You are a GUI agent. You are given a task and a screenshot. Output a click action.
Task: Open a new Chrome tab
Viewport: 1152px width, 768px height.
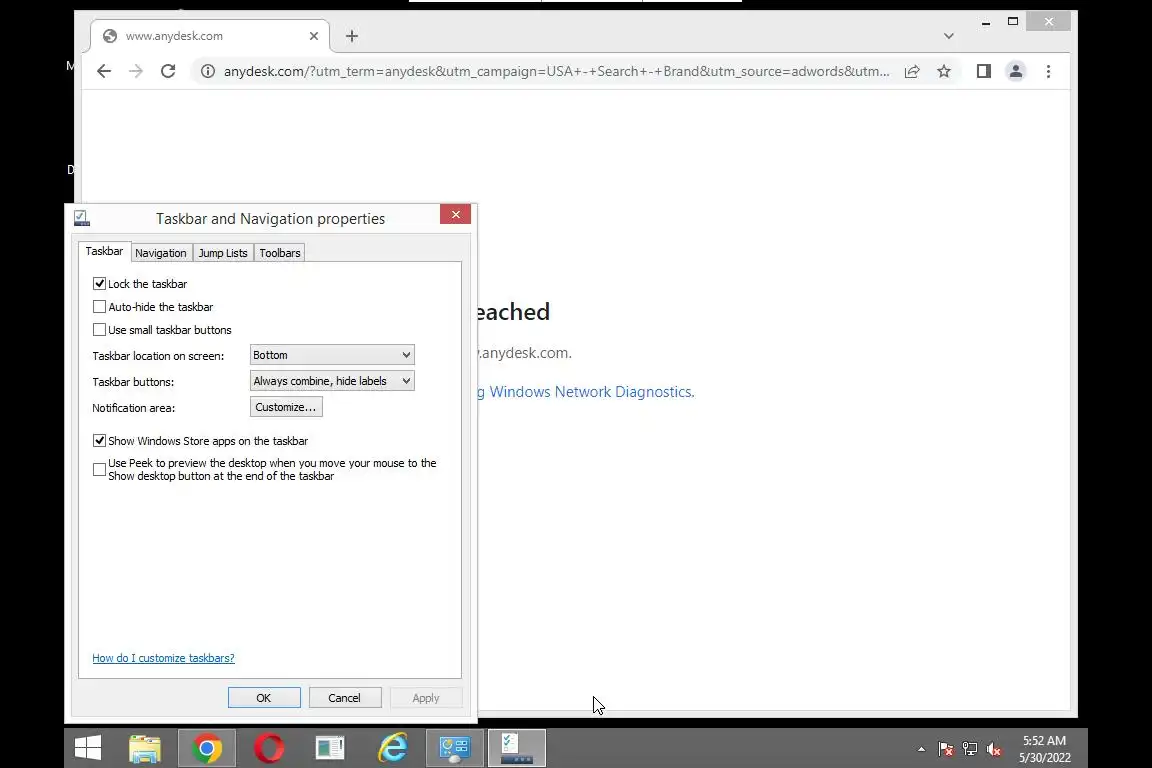point(352,36)
